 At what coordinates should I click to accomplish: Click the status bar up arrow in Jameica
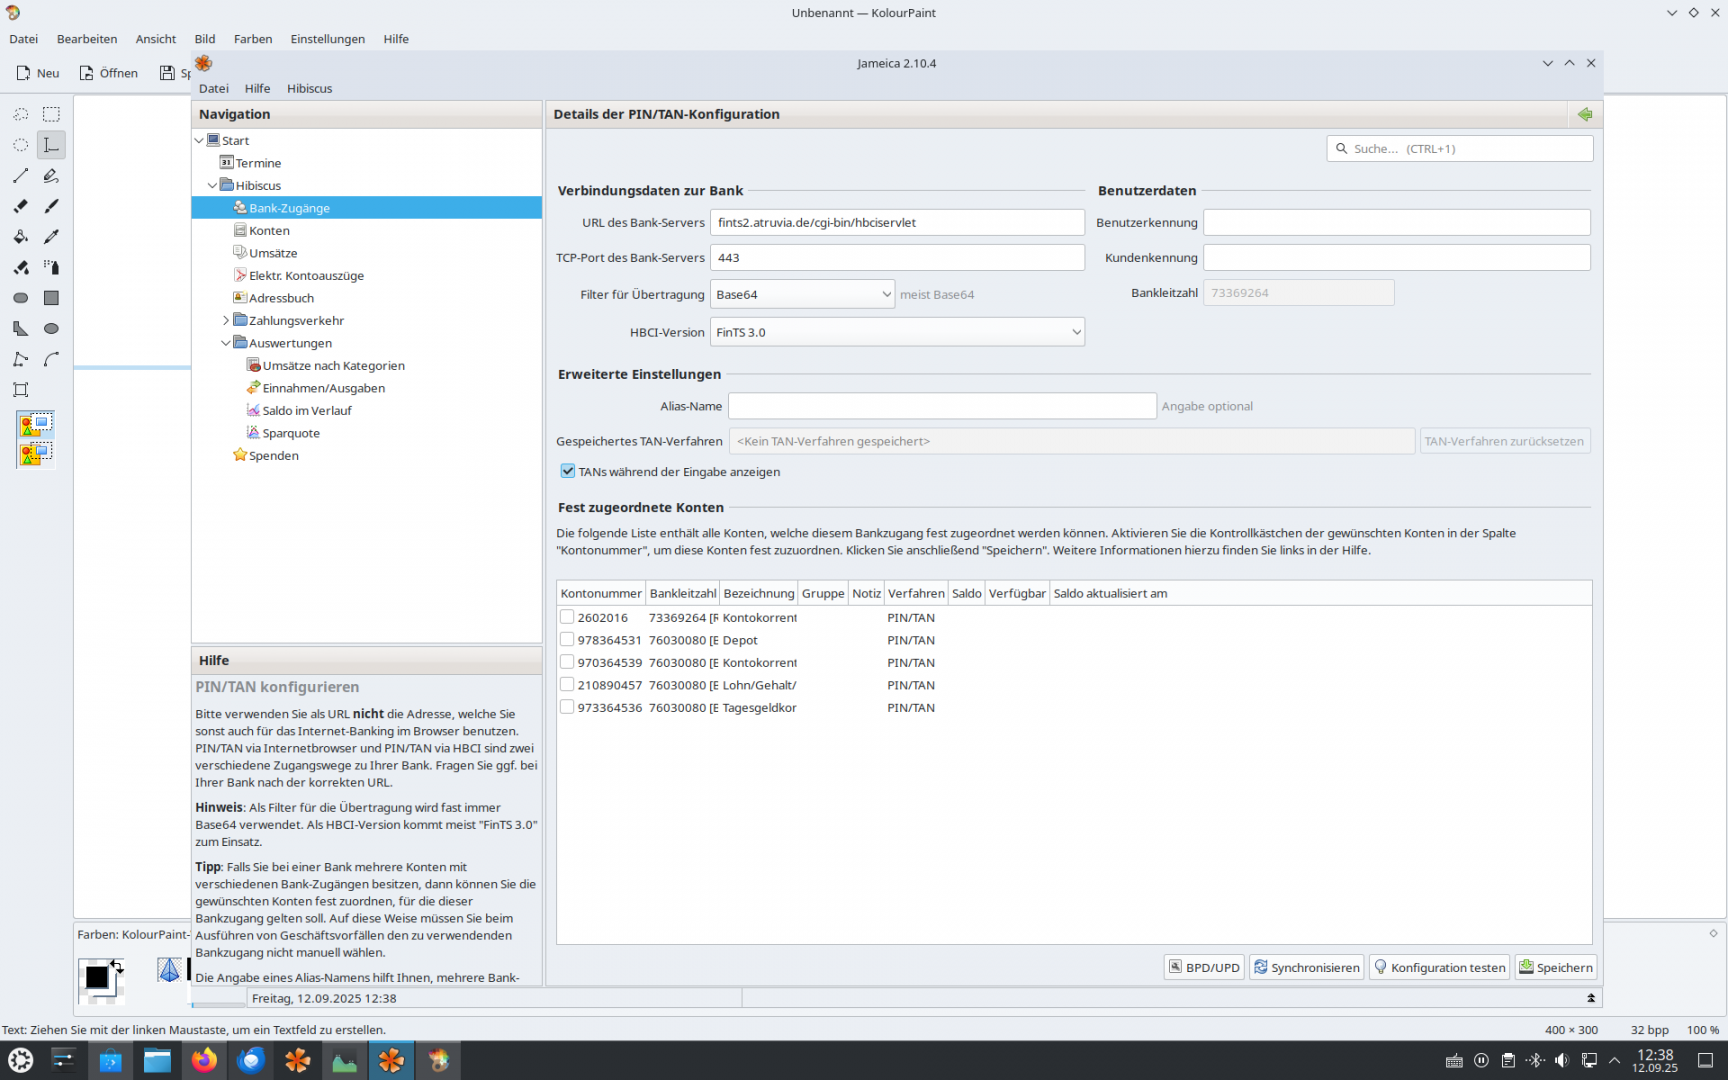coord(1591,998)
